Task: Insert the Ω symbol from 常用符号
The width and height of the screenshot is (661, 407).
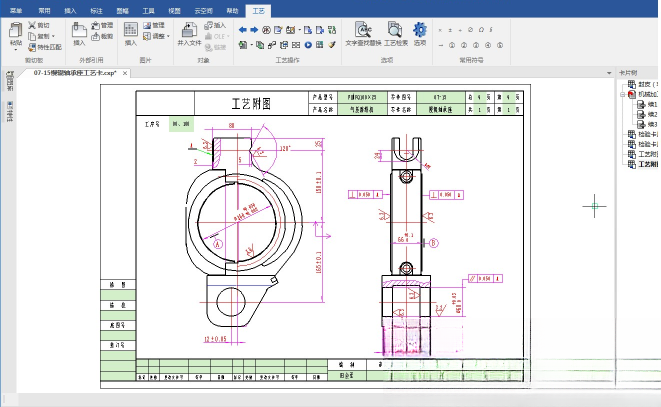Action: click(x=481, y=30)
